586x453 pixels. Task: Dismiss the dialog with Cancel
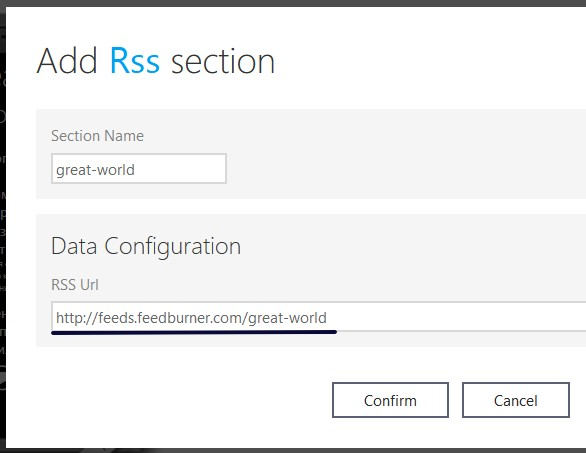pyautogui.click(x=516, y=400)
